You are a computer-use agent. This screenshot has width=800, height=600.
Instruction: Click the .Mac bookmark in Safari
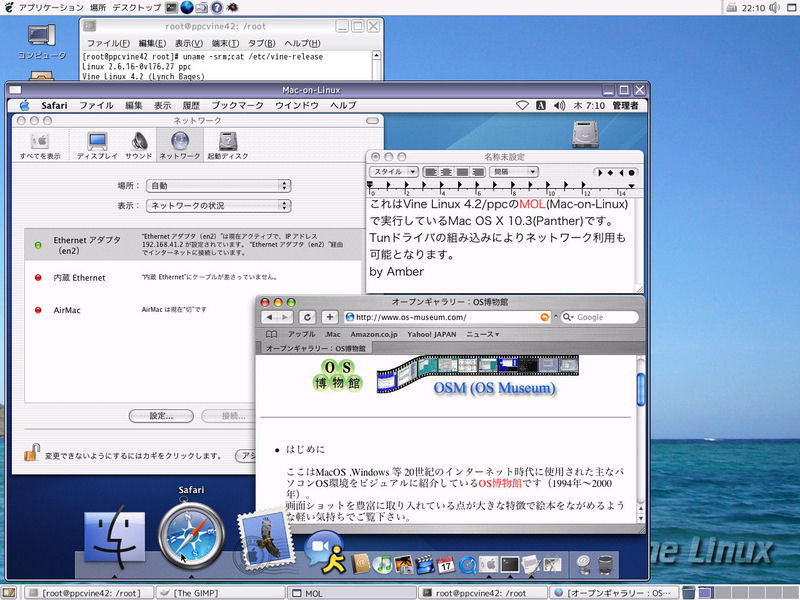point(333,334)
